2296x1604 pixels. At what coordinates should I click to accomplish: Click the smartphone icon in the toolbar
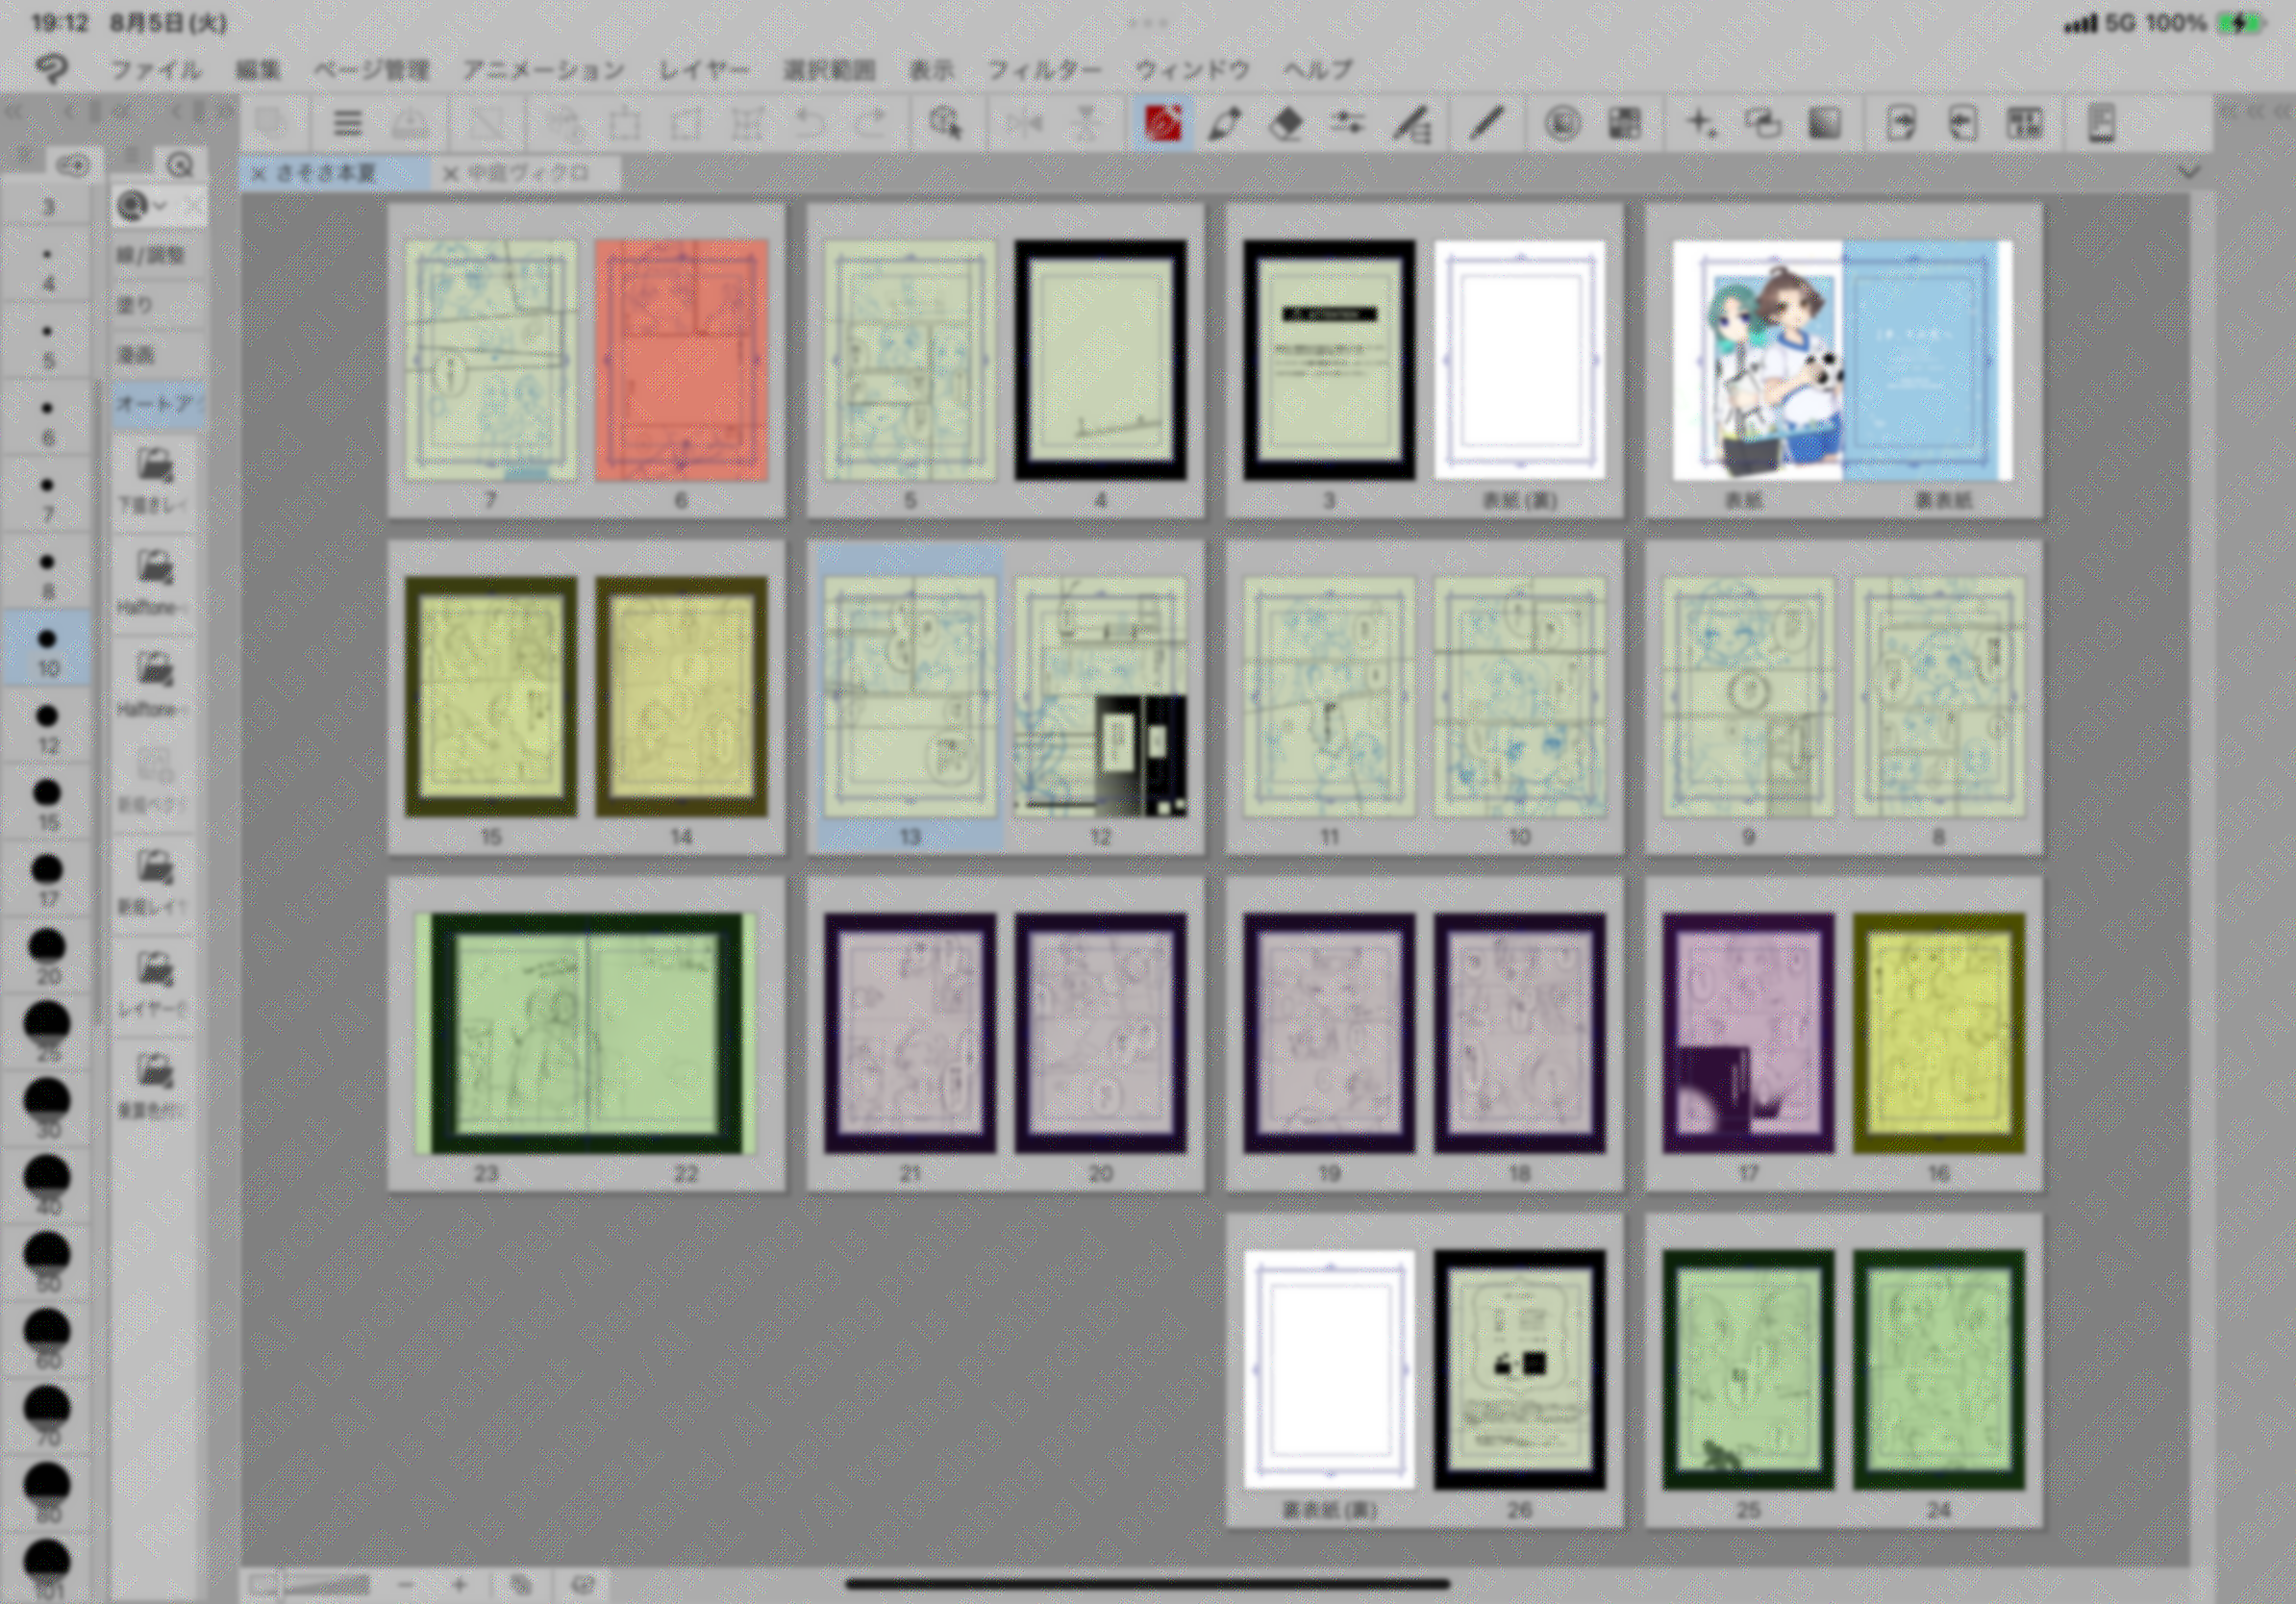tap(2101, 124)
